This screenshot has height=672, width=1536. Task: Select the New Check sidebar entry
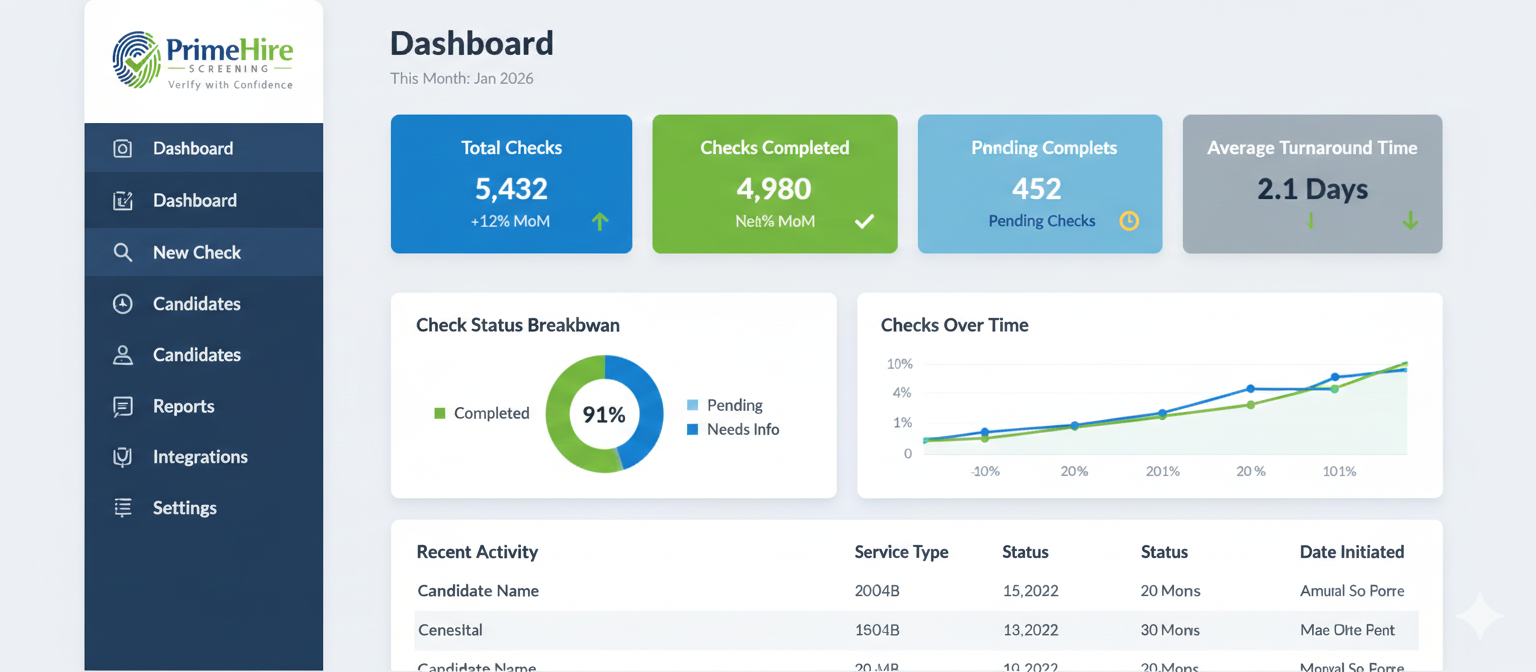[196, 252]
